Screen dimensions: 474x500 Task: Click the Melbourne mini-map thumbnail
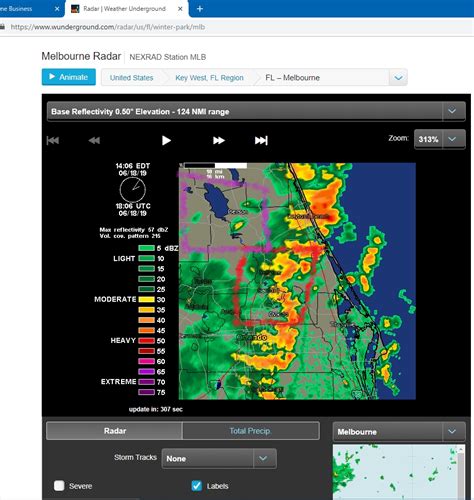395,472
